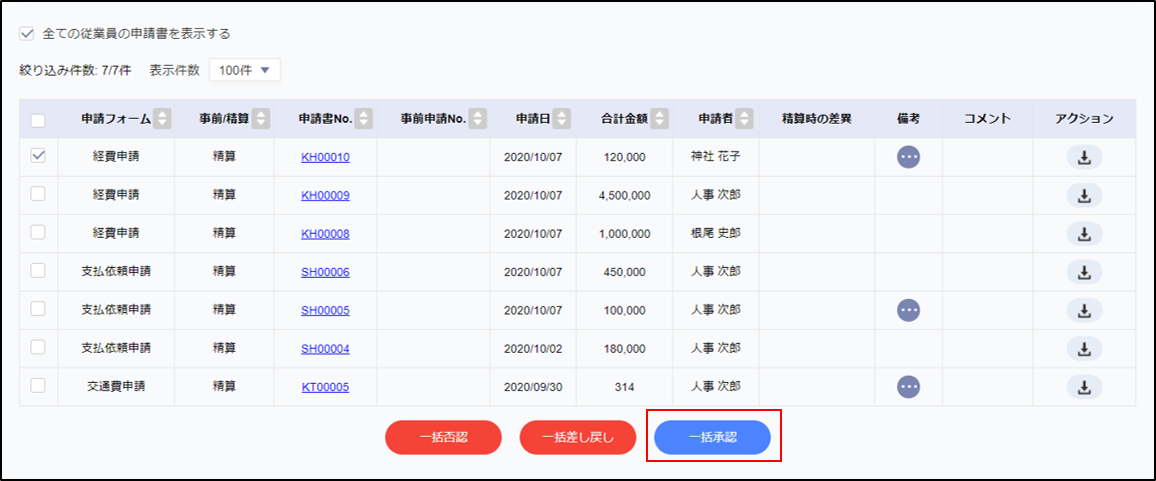Open application link KH00008

tap(325, 234)
